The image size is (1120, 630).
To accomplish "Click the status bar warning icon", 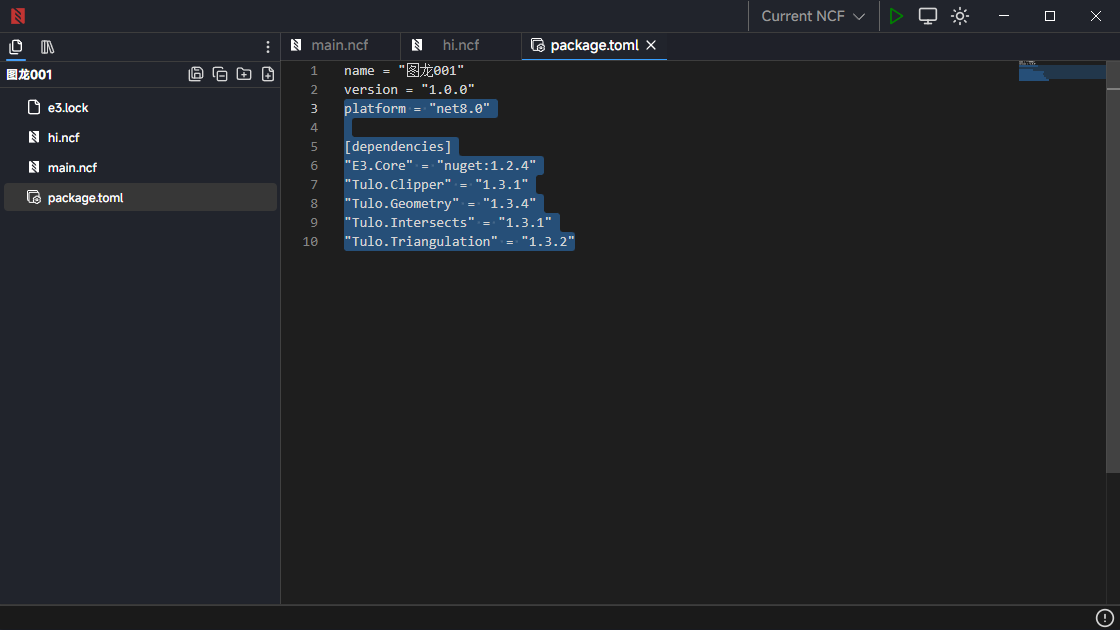I will click(1105, 618).
